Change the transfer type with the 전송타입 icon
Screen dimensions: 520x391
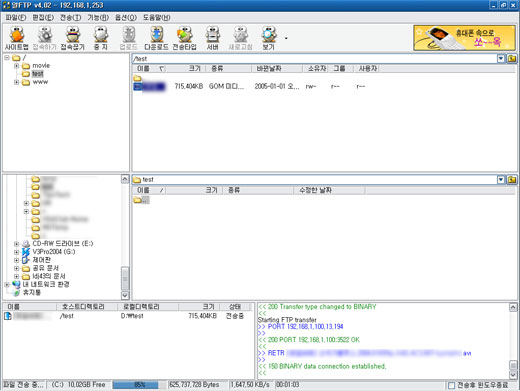[184, 38]
